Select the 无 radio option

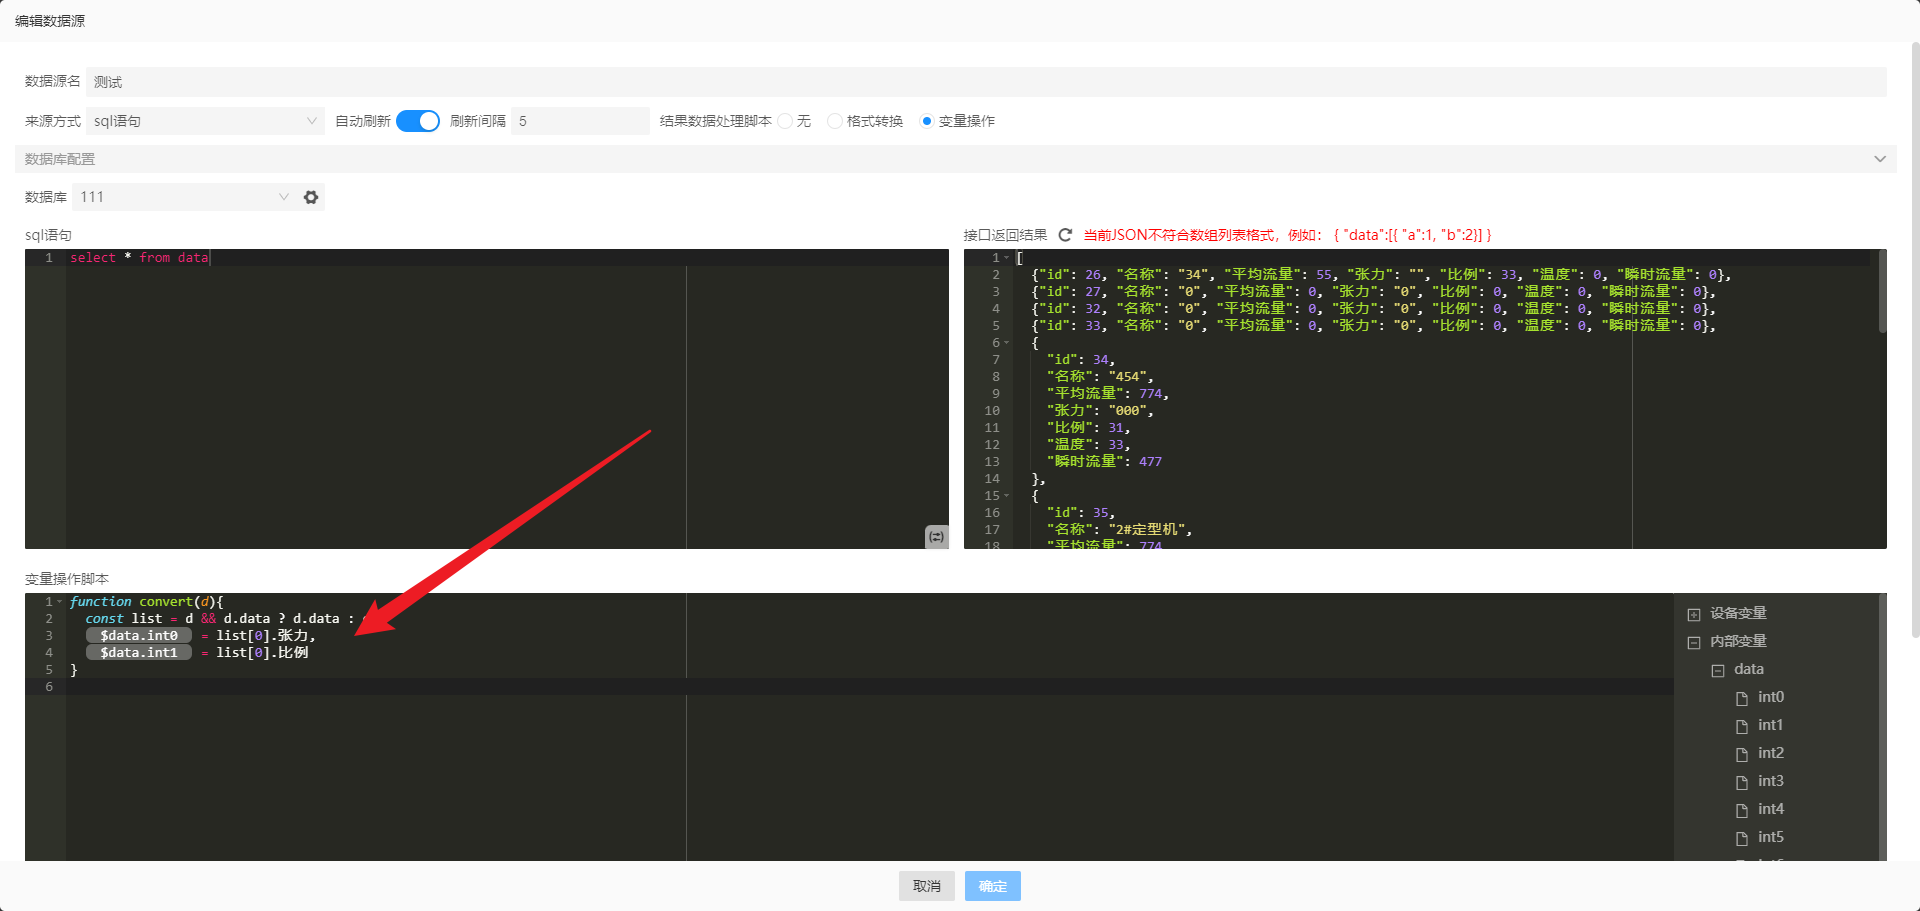click(786, 121)
